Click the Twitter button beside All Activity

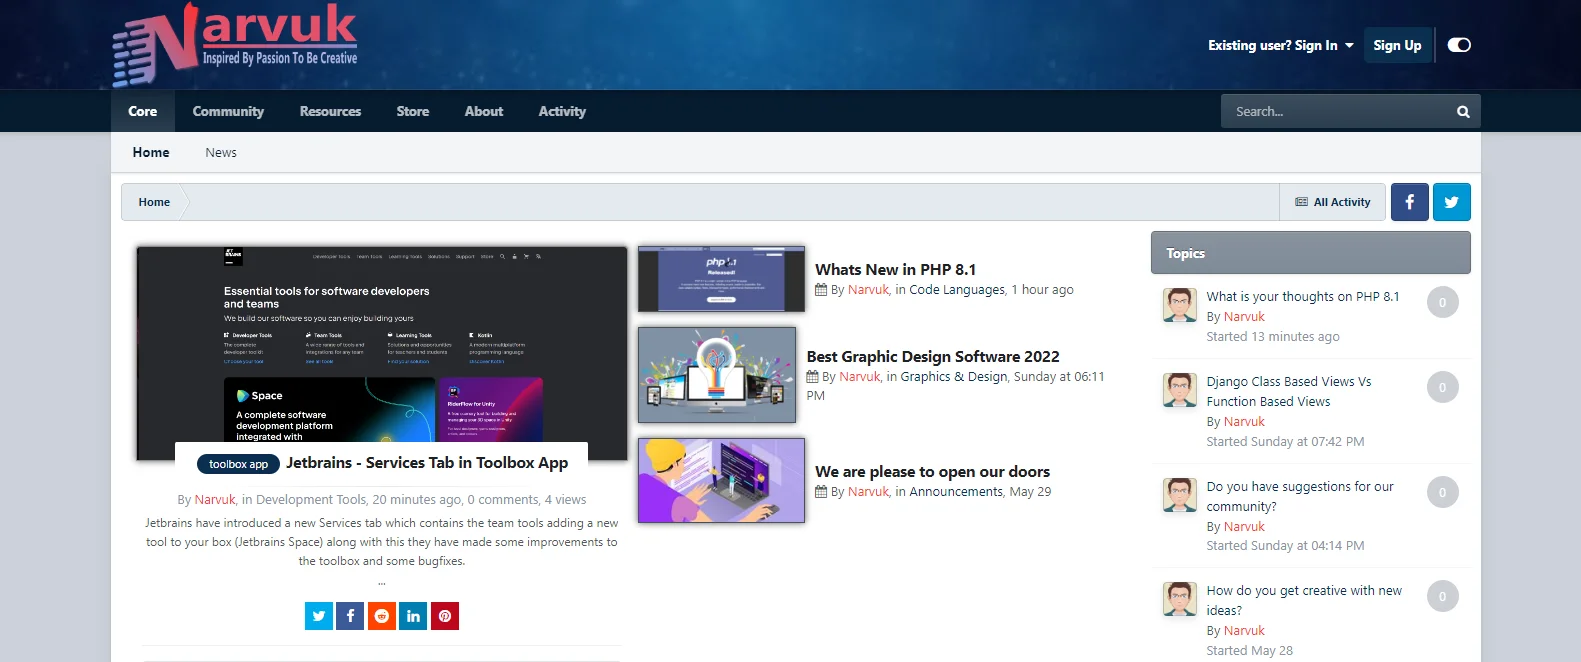pyautogui.click(x=1451, y=202)
